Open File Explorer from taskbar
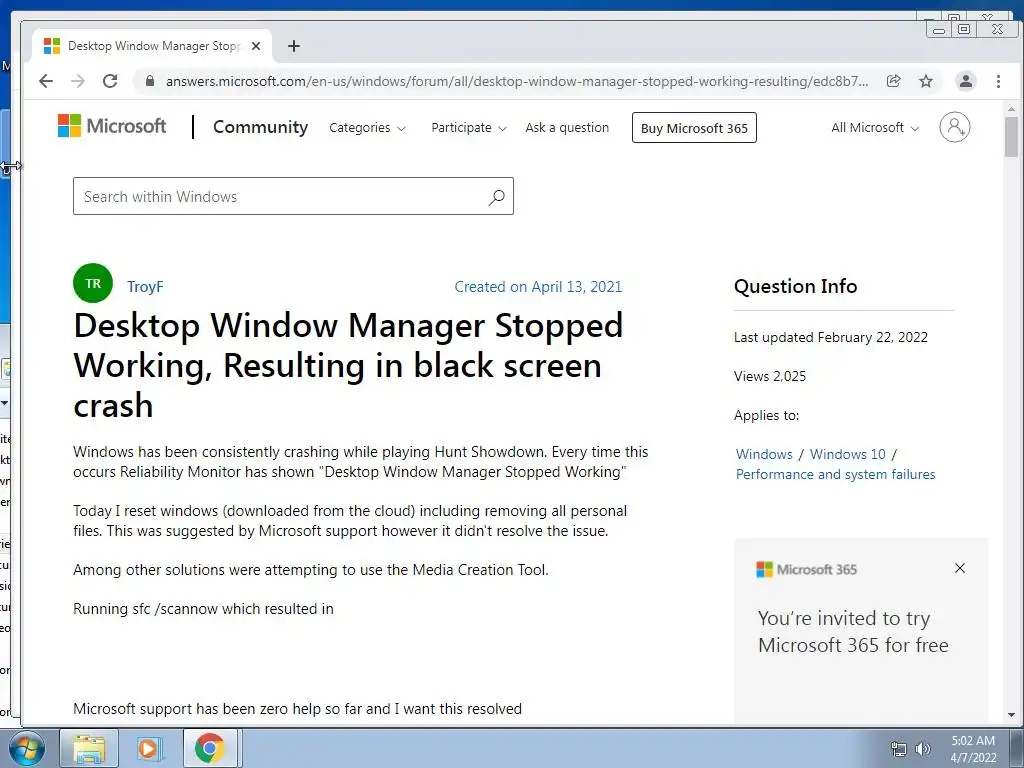1024x768 pixels. point(89,748)
